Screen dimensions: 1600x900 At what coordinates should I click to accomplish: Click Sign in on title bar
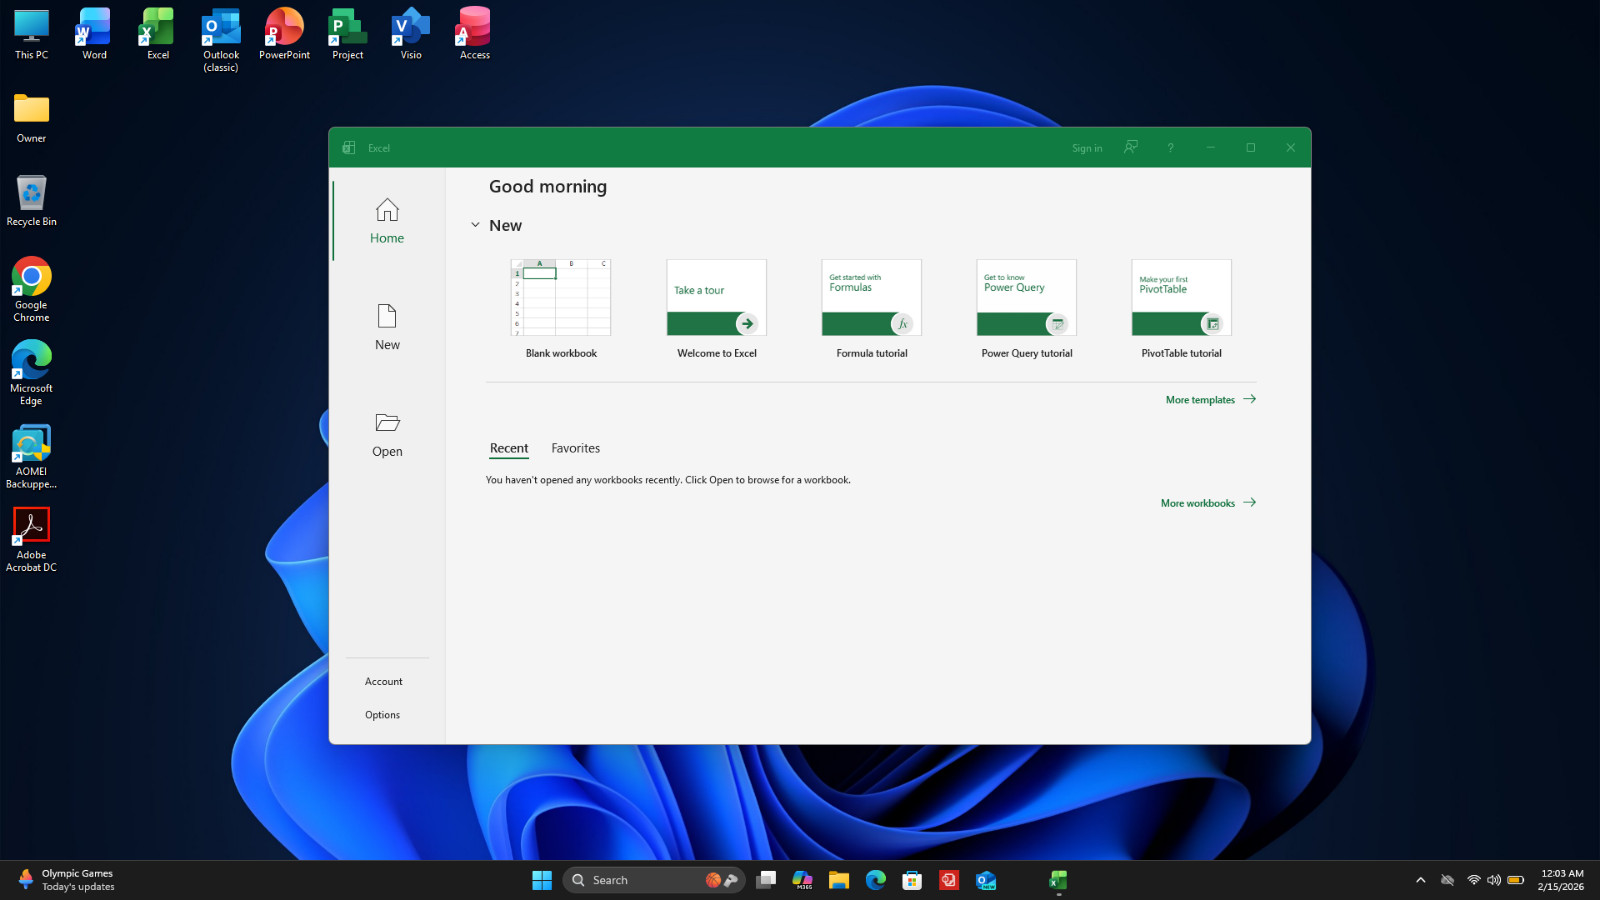coord(1087,148)
